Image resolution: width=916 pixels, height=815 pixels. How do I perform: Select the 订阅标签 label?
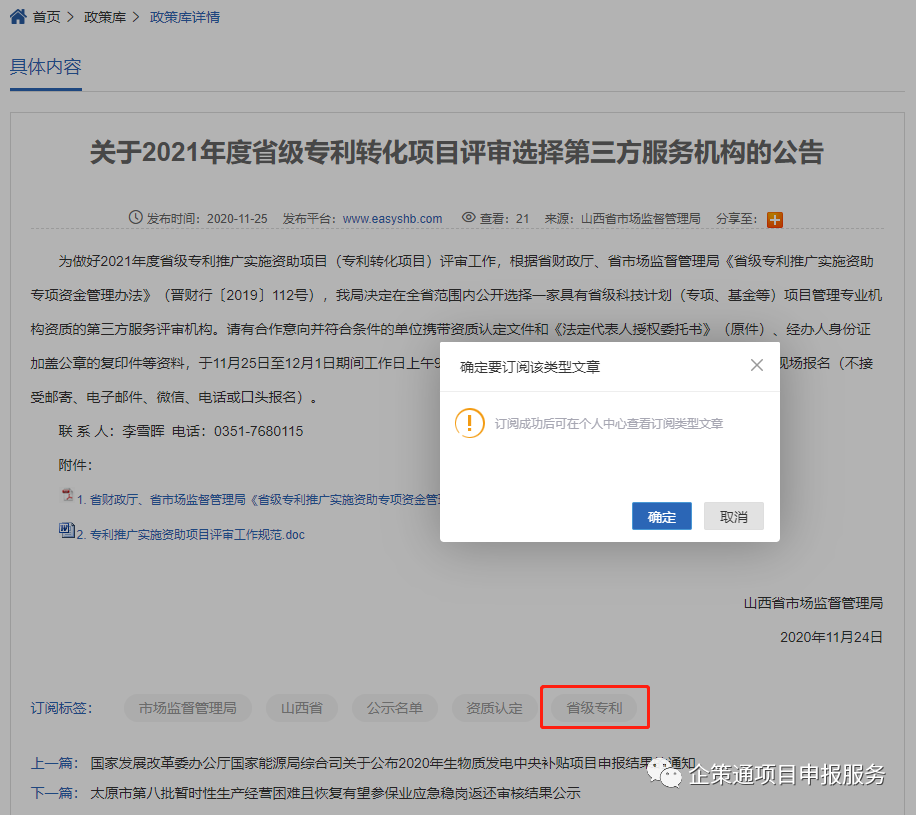(61, 708)
